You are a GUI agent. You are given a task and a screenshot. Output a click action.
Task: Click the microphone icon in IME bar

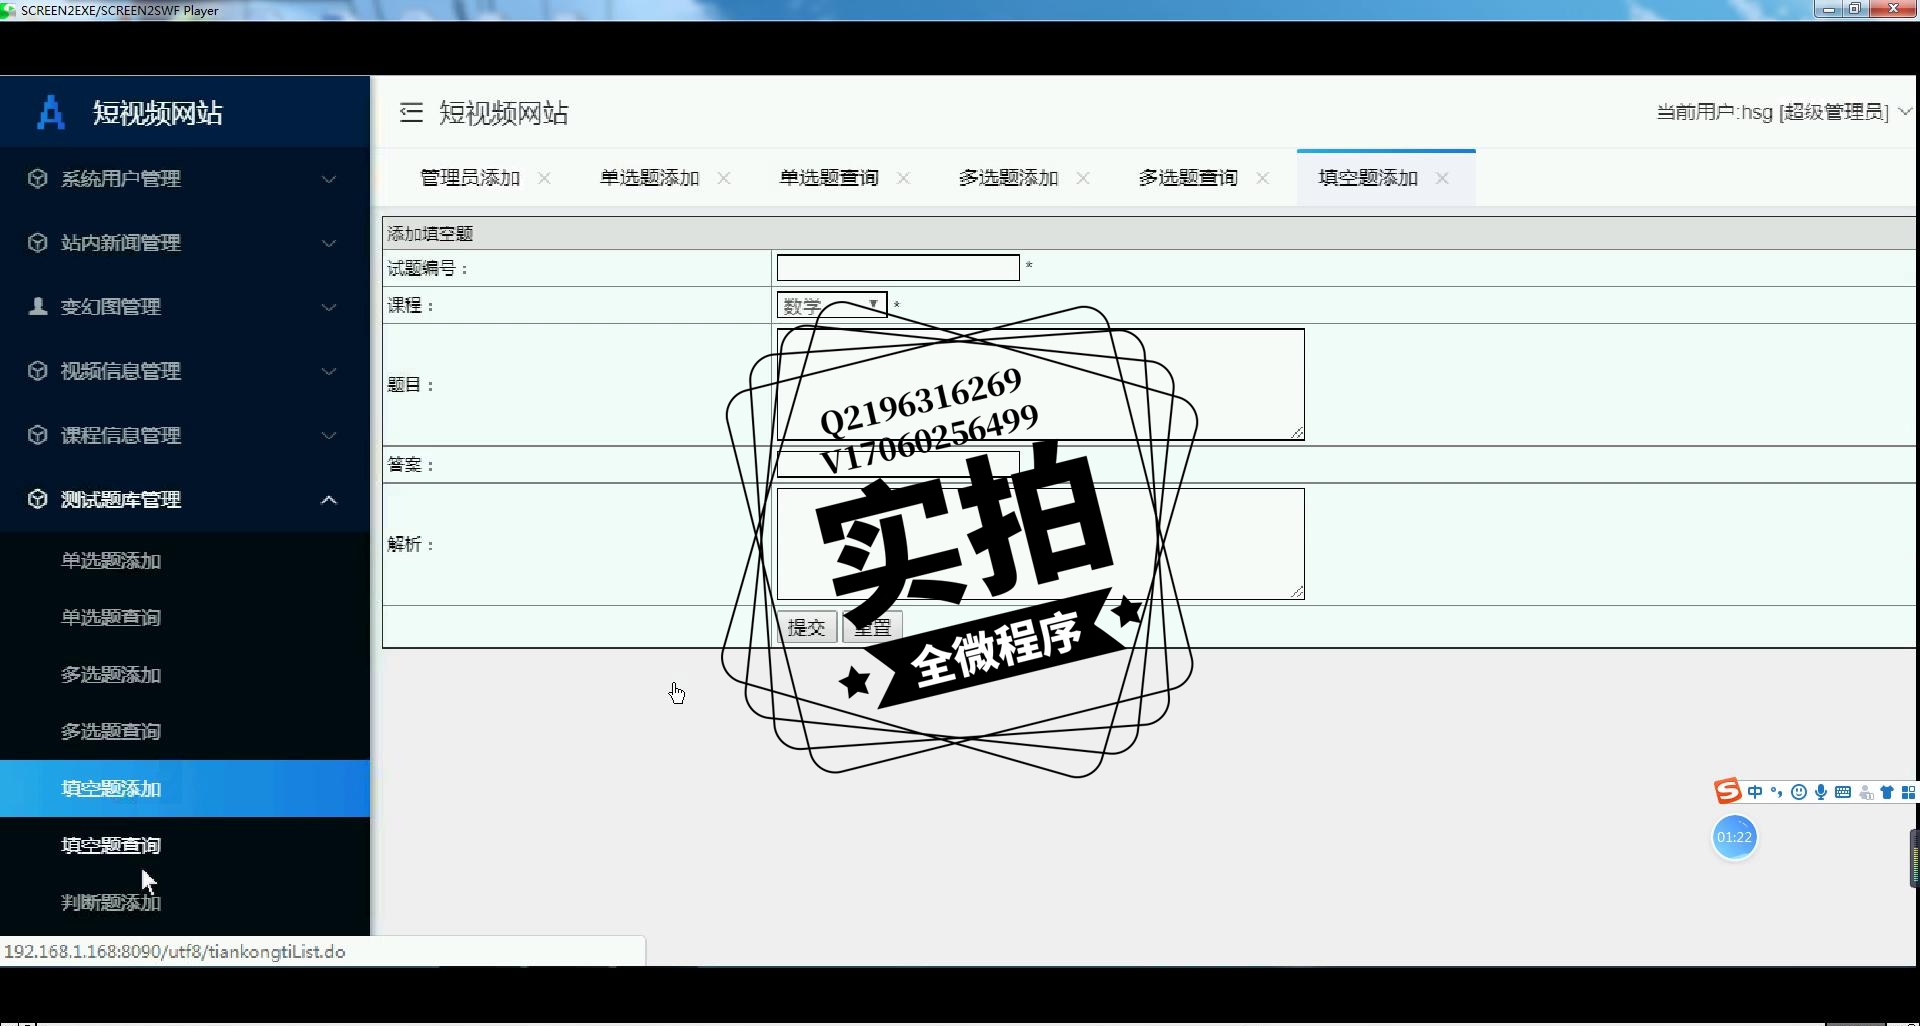pyautogui.click(x=1821, y=792)
